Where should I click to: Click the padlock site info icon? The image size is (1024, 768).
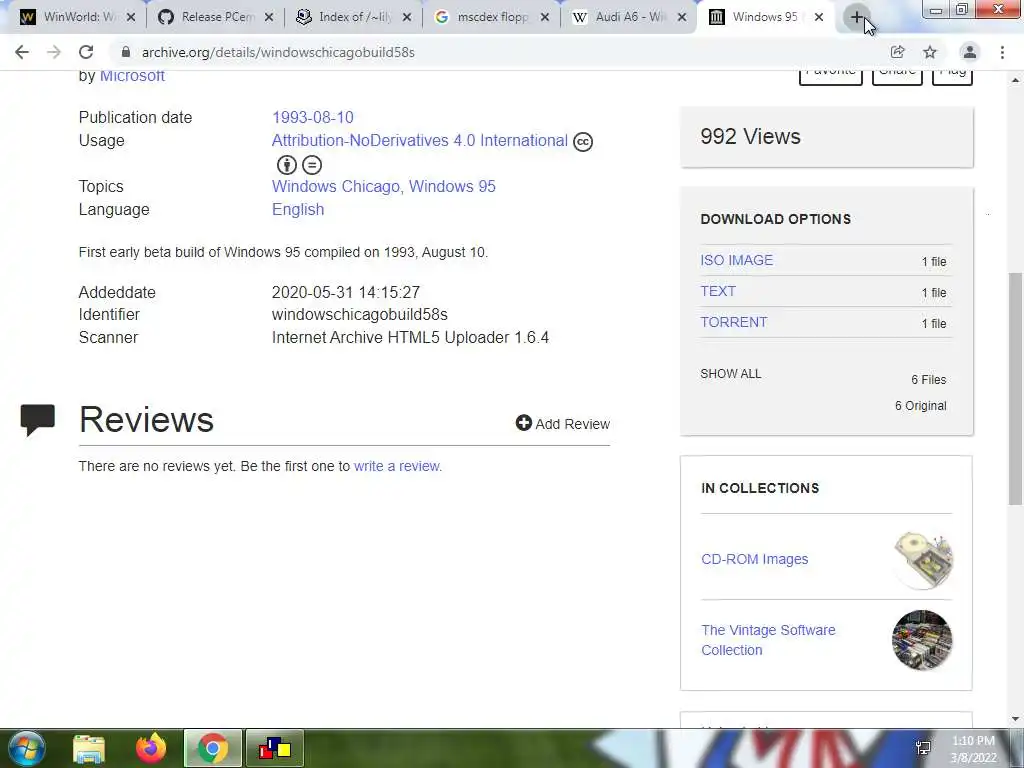(x=126, y=52)
